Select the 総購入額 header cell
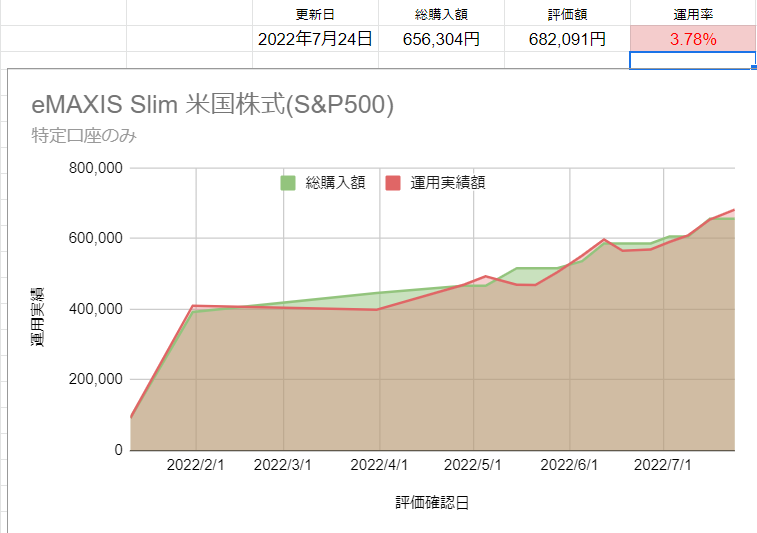This screenshot has height=533, width=757. (441, 13)
